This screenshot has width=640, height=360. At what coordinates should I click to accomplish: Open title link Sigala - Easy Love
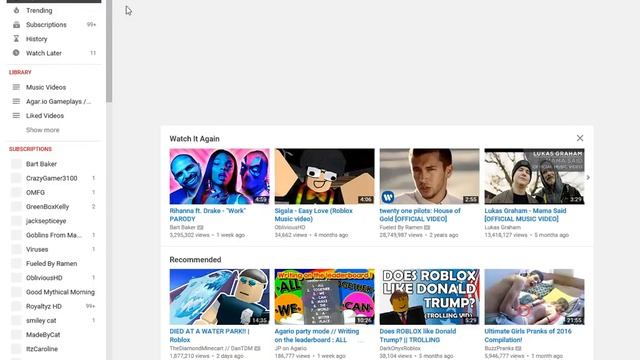tap(313, 215)
